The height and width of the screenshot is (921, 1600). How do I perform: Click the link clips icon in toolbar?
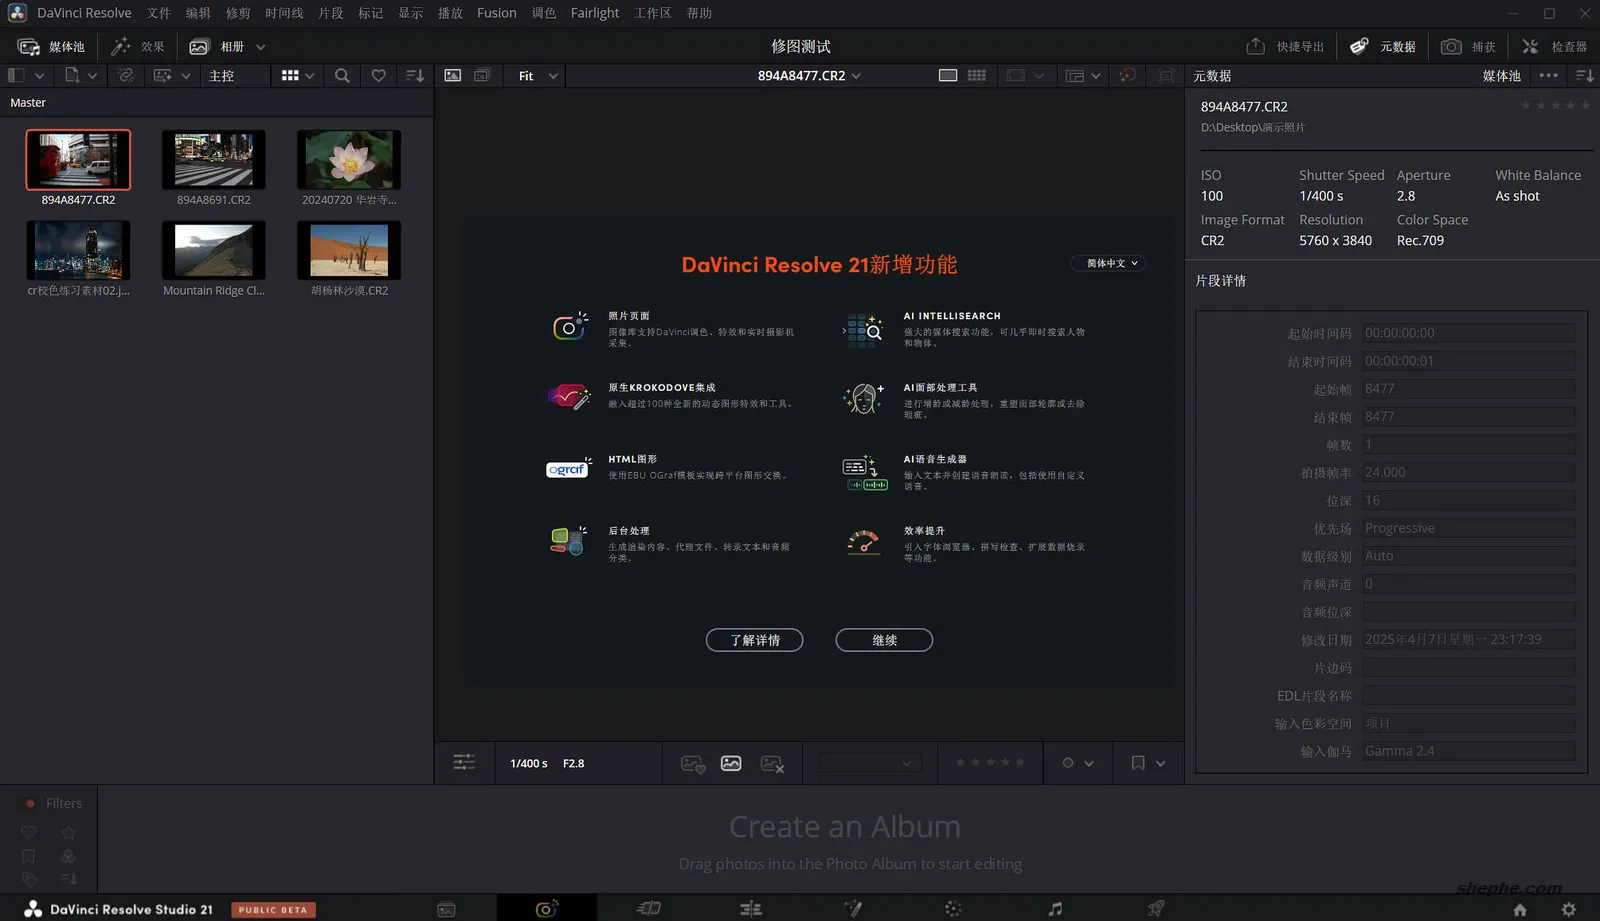tap(125, 75)
